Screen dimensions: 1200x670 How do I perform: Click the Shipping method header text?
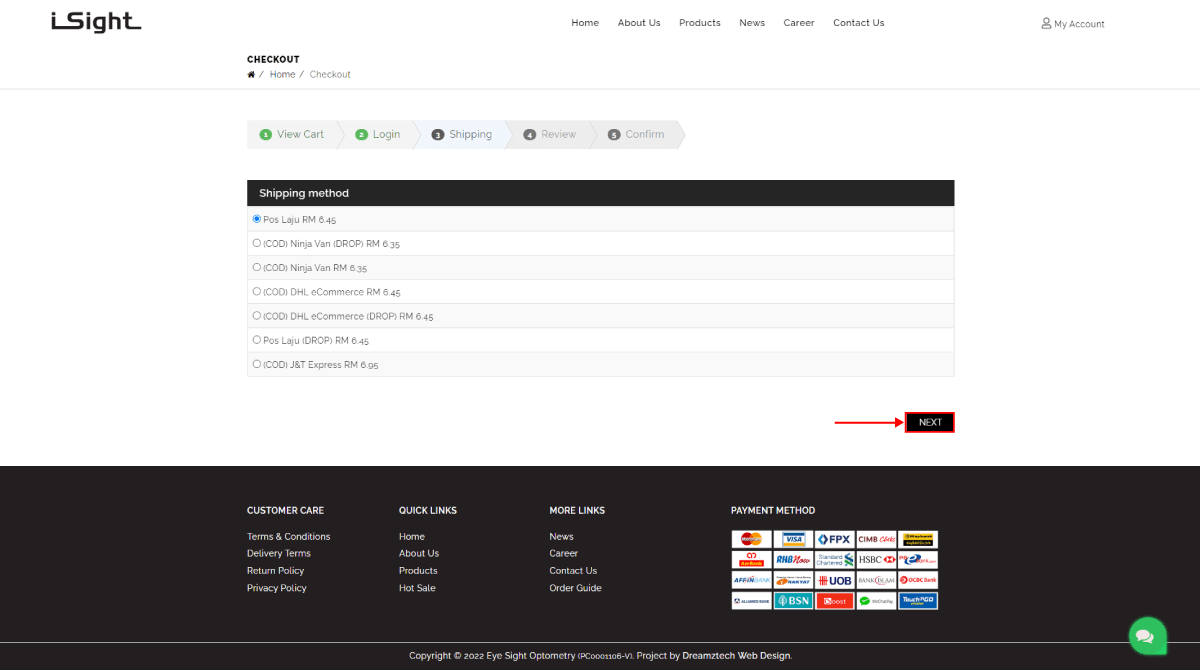coord(304,193)
